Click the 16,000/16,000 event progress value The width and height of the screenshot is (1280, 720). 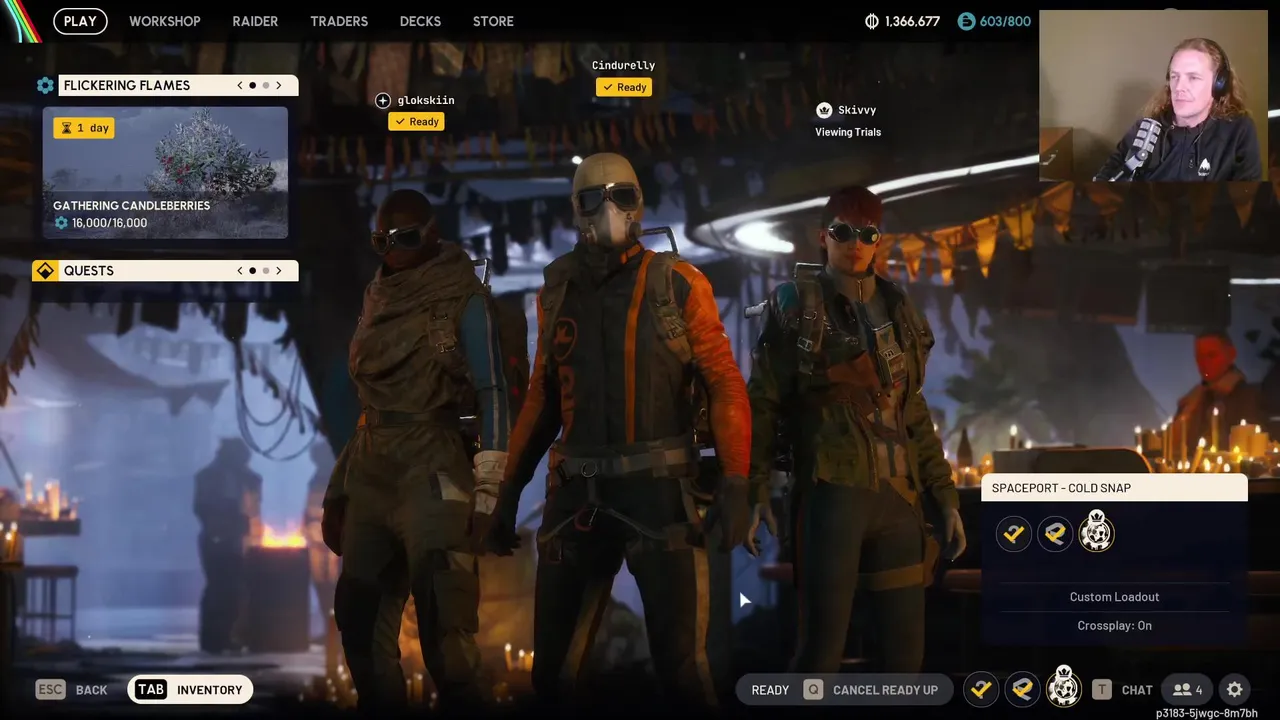coord(109,223)
